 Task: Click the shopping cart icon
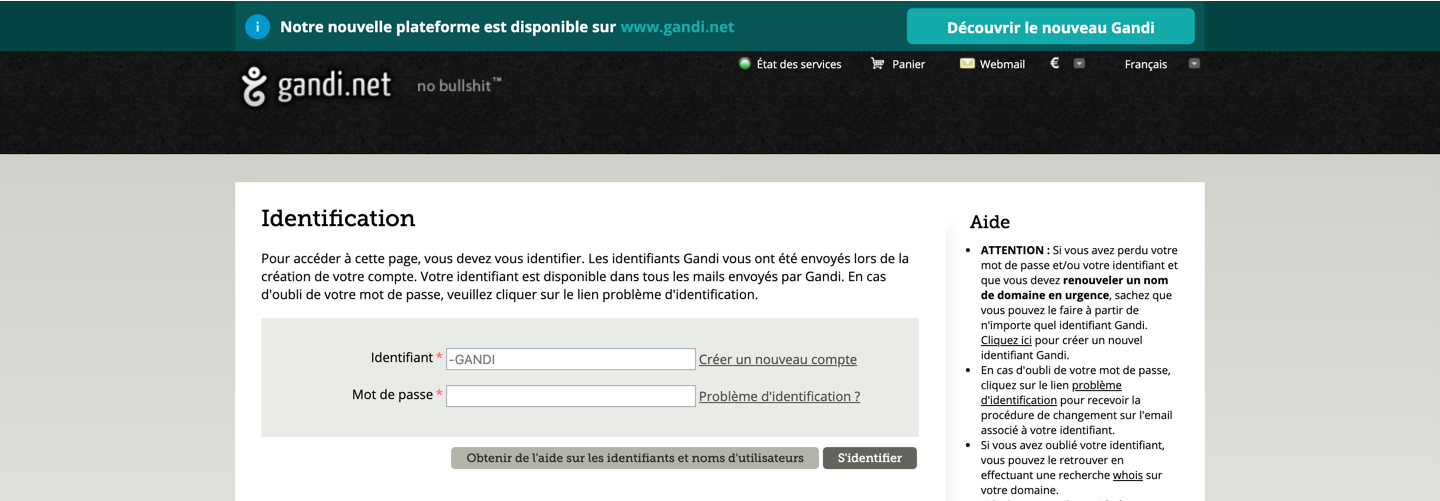877,64
